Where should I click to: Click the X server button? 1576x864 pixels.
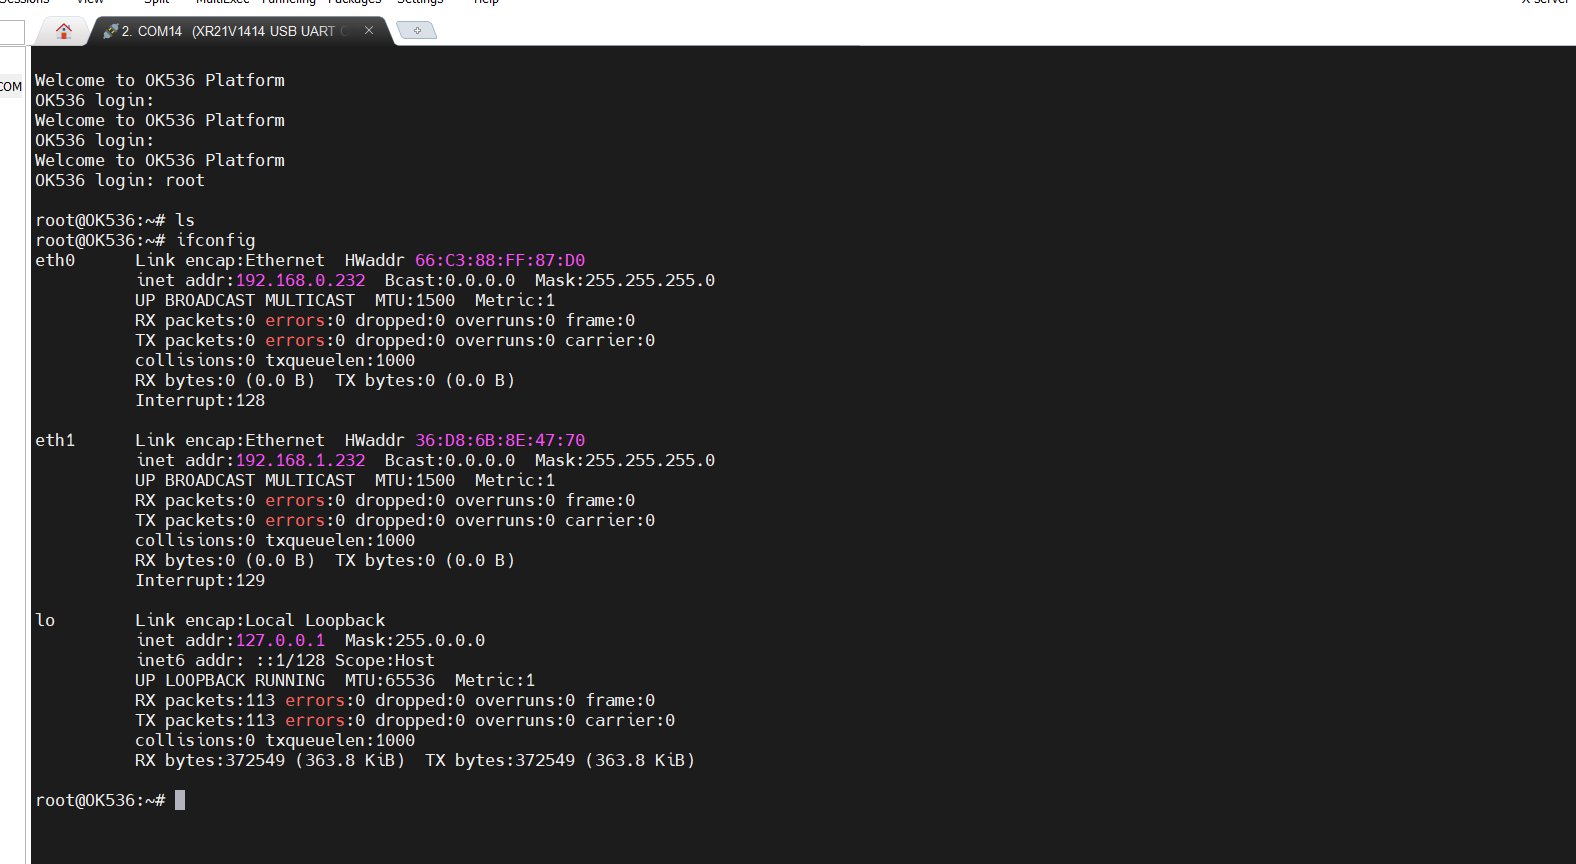(1544, 2)
